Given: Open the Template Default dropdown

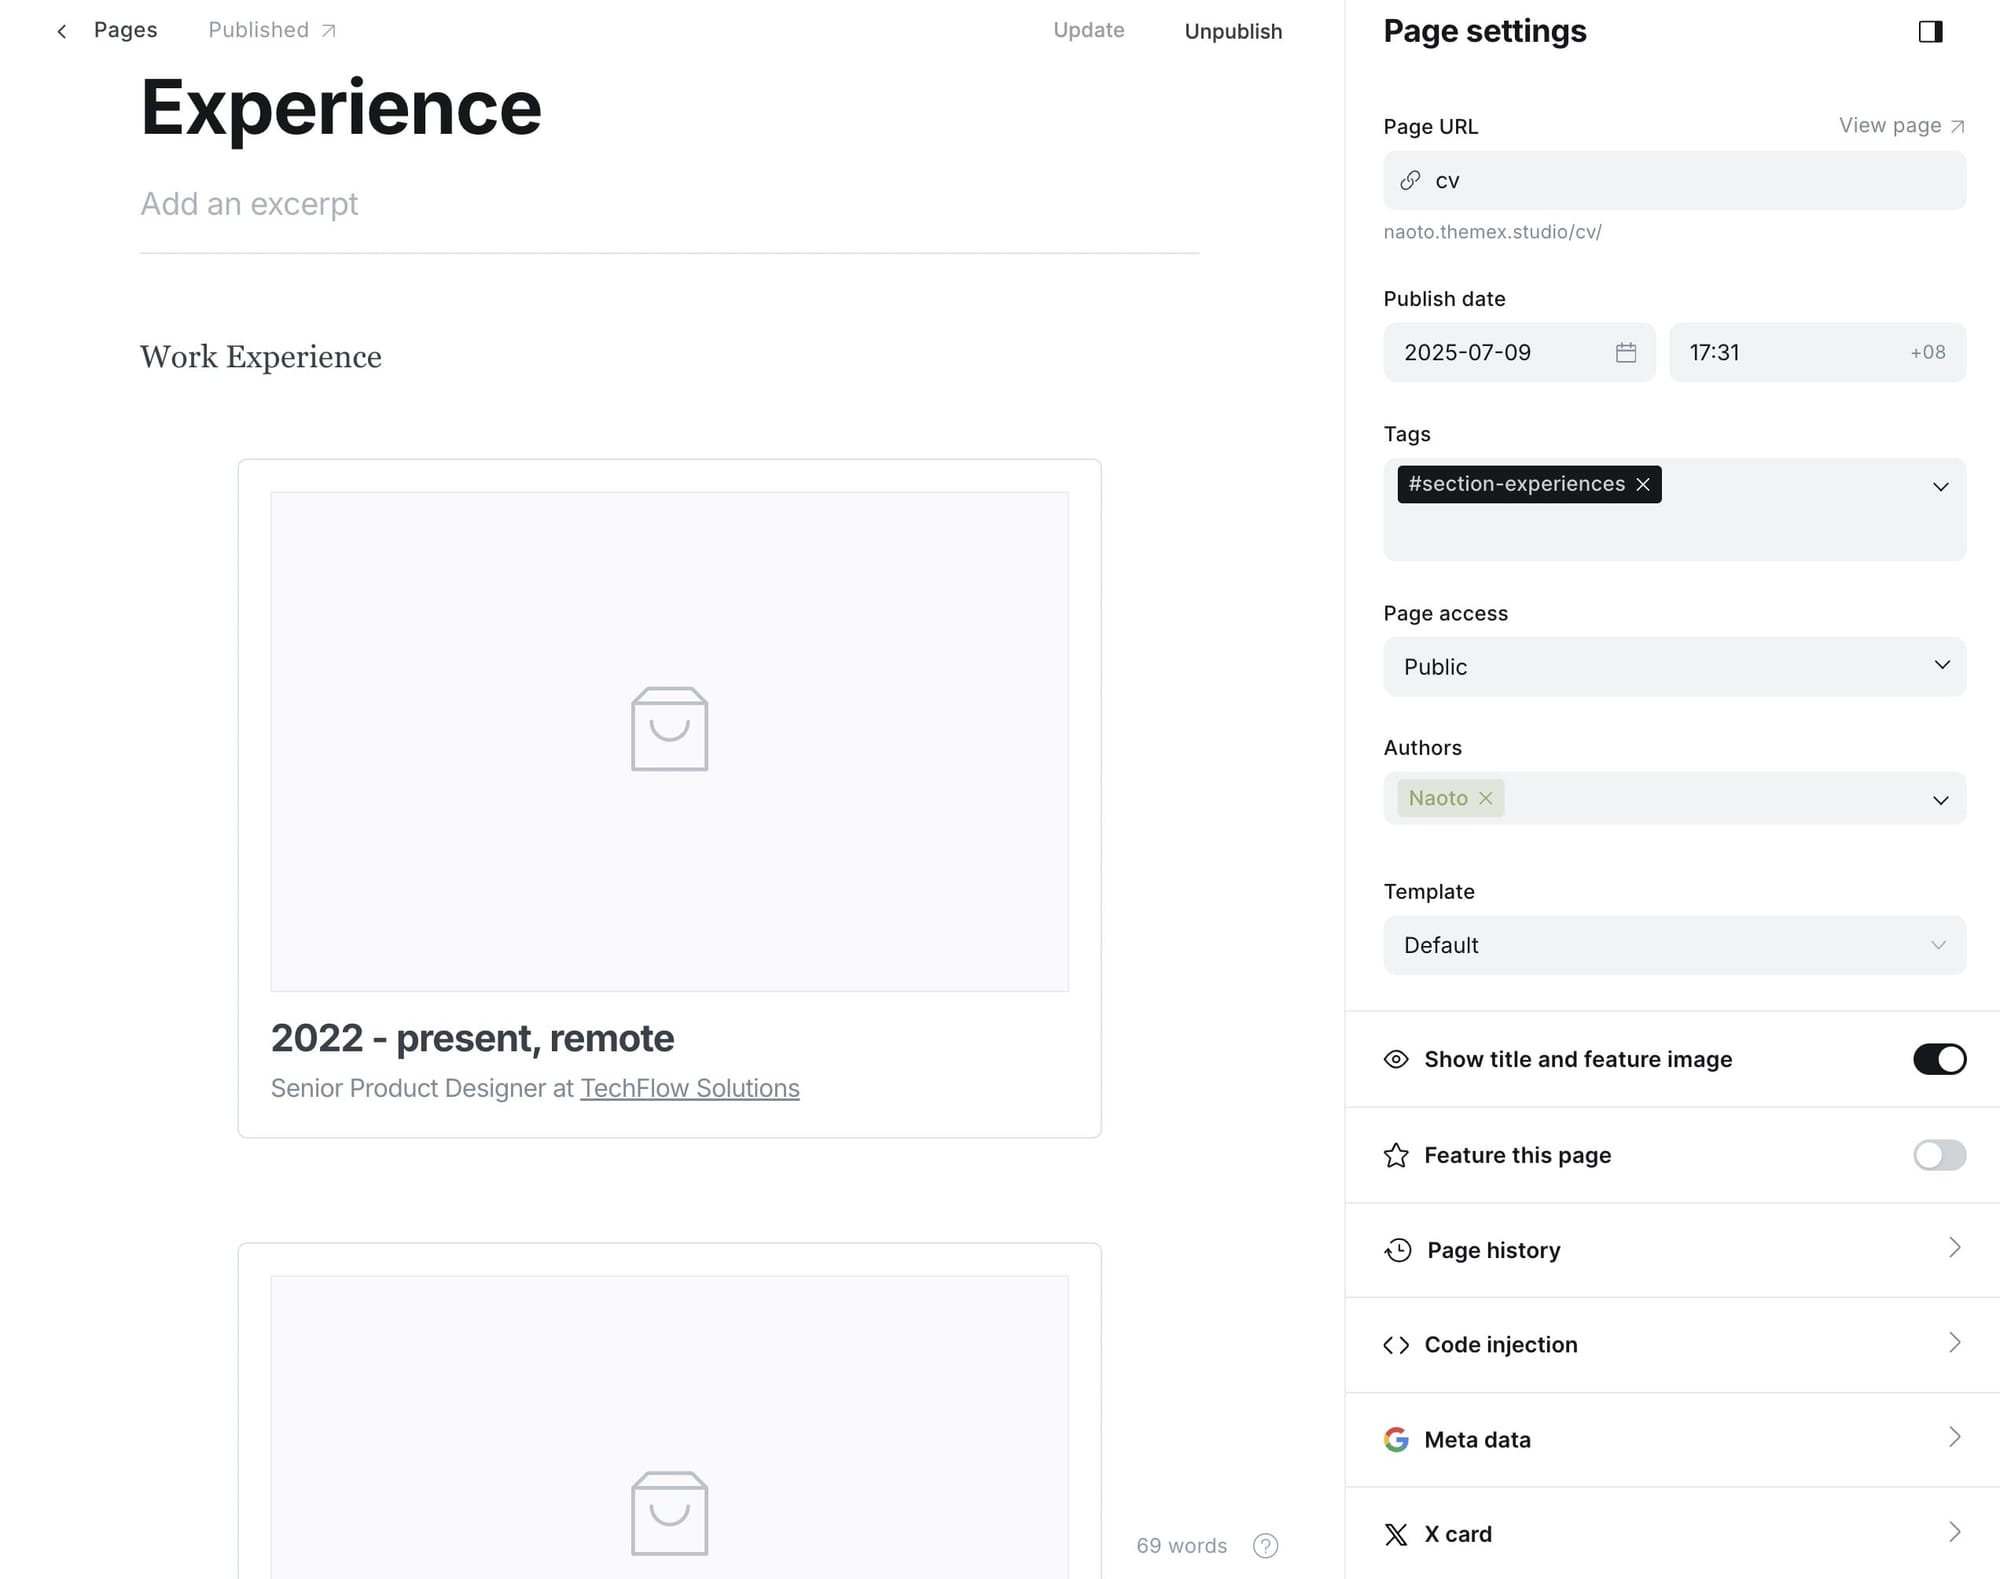Looking at the screenshot, I should [x=1674, y=945].
